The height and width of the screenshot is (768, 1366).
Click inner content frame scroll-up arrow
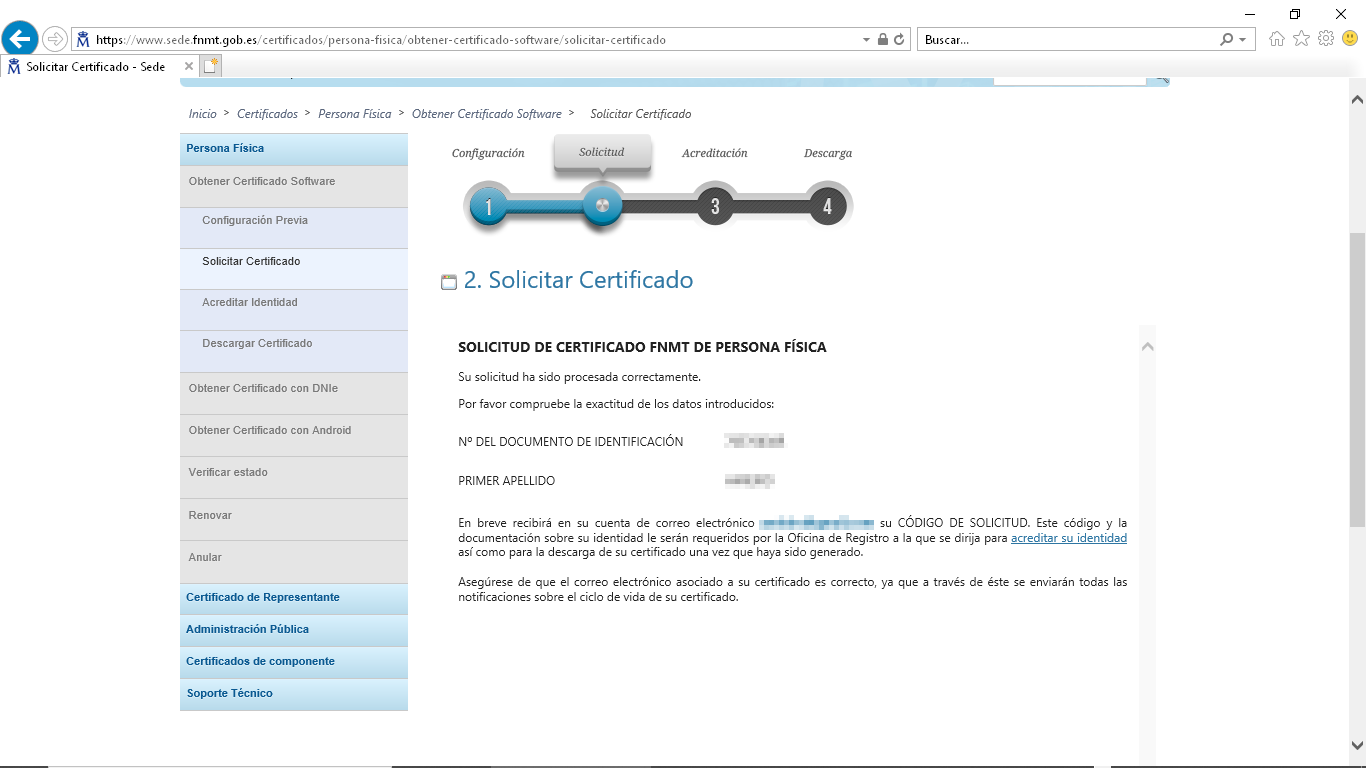[1148, 346]
